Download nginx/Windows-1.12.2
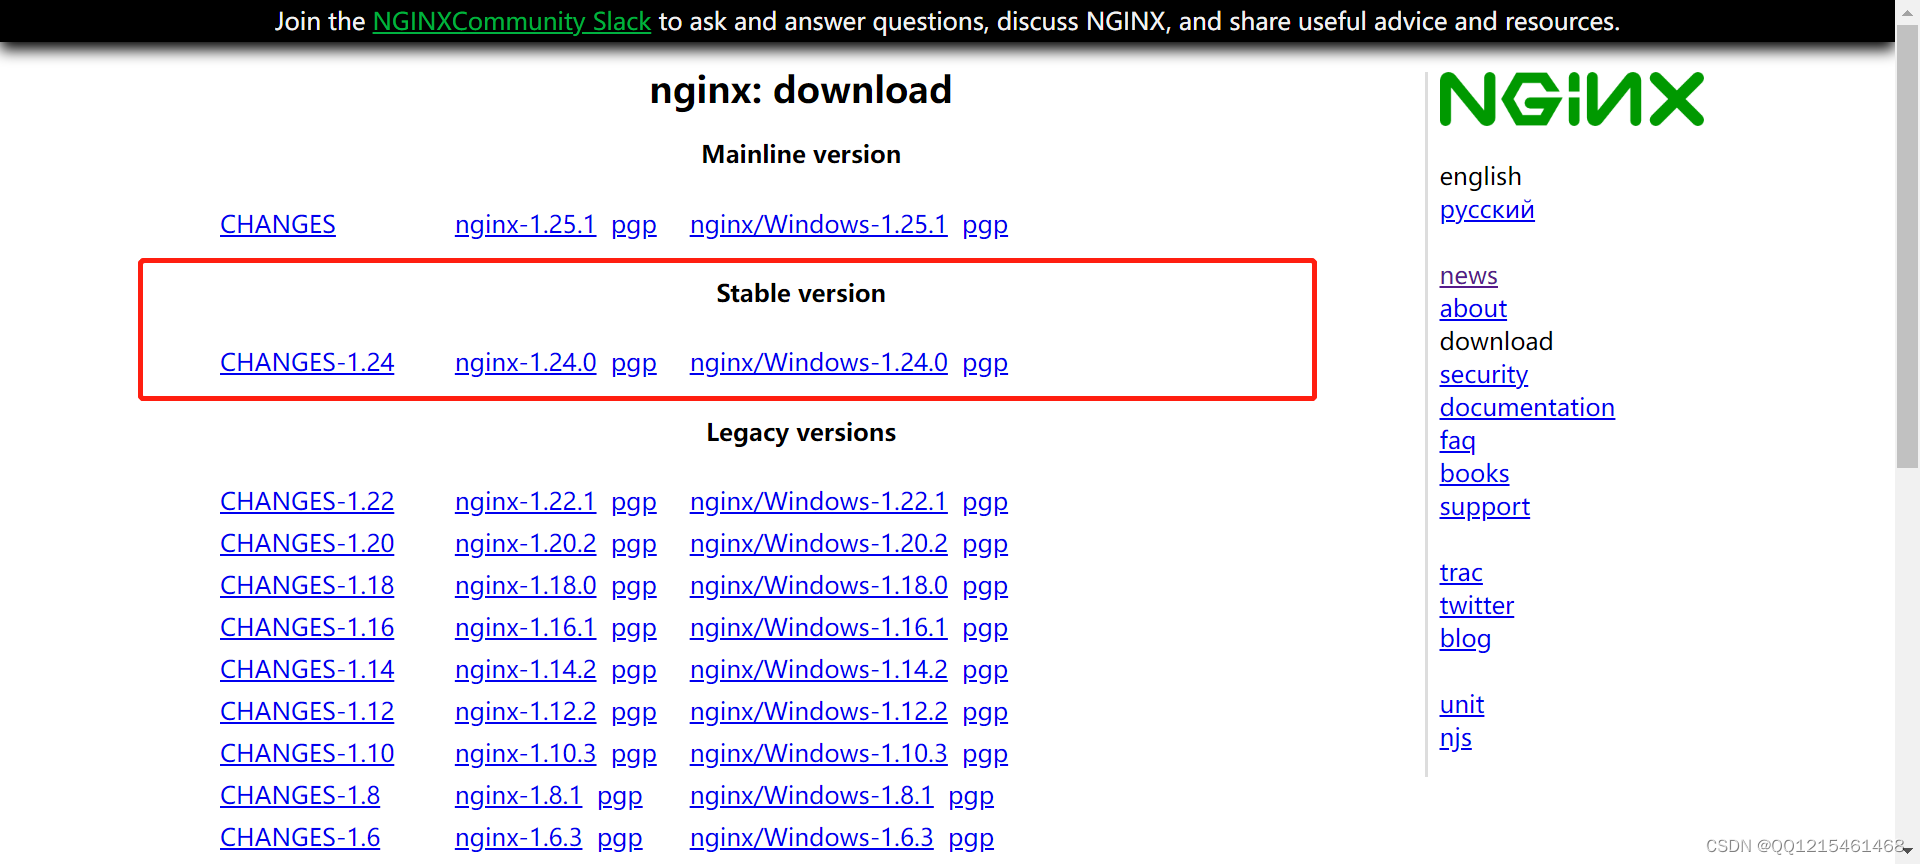Image resolution: width=1920 pixels, height=864 pixels. (818, 711)
